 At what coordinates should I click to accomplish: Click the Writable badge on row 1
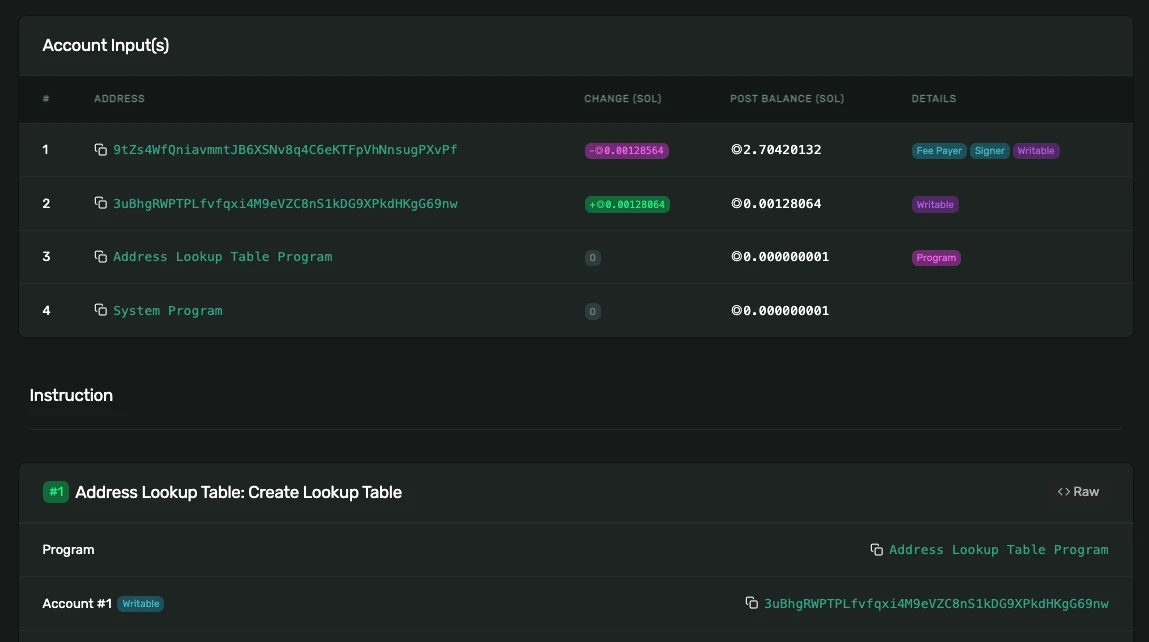(x=1035, y=151)
